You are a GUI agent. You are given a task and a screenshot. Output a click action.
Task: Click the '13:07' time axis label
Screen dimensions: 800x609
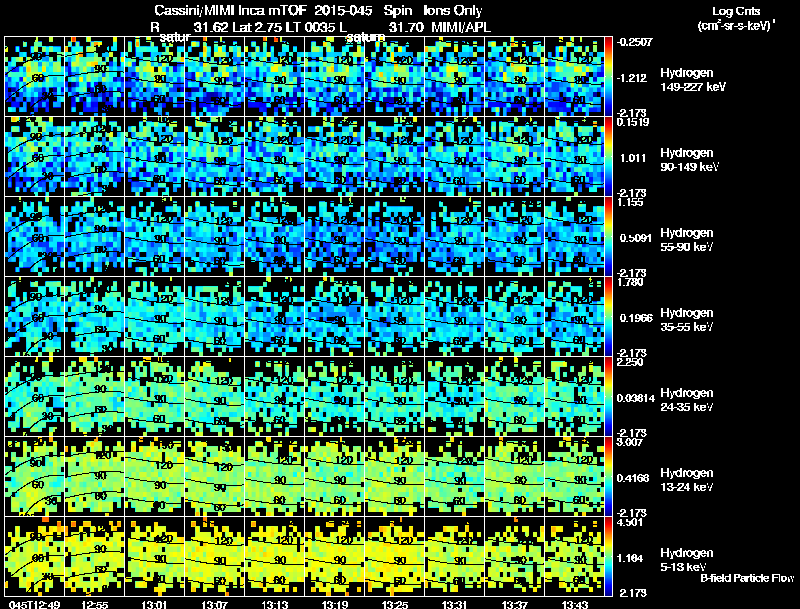(x=215, y=605)
